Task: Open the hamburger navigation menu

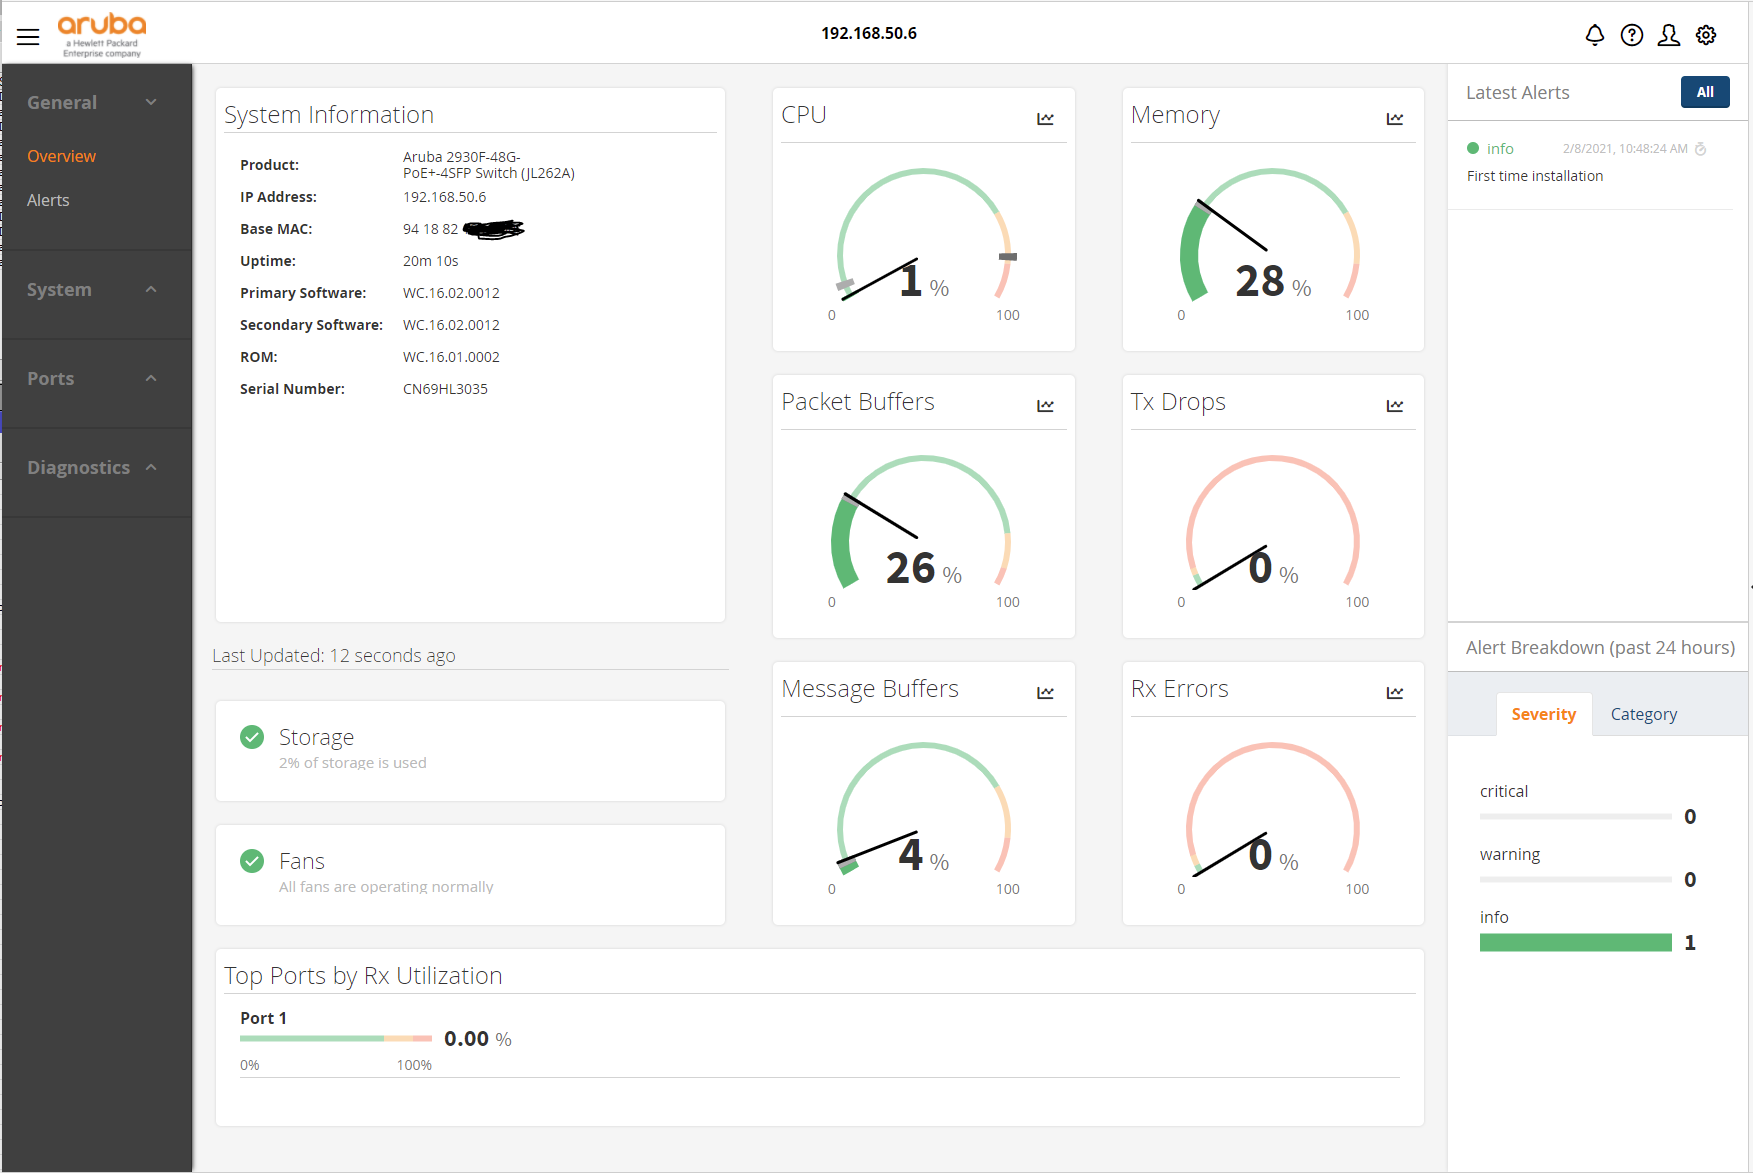Action: click(28, 37)
